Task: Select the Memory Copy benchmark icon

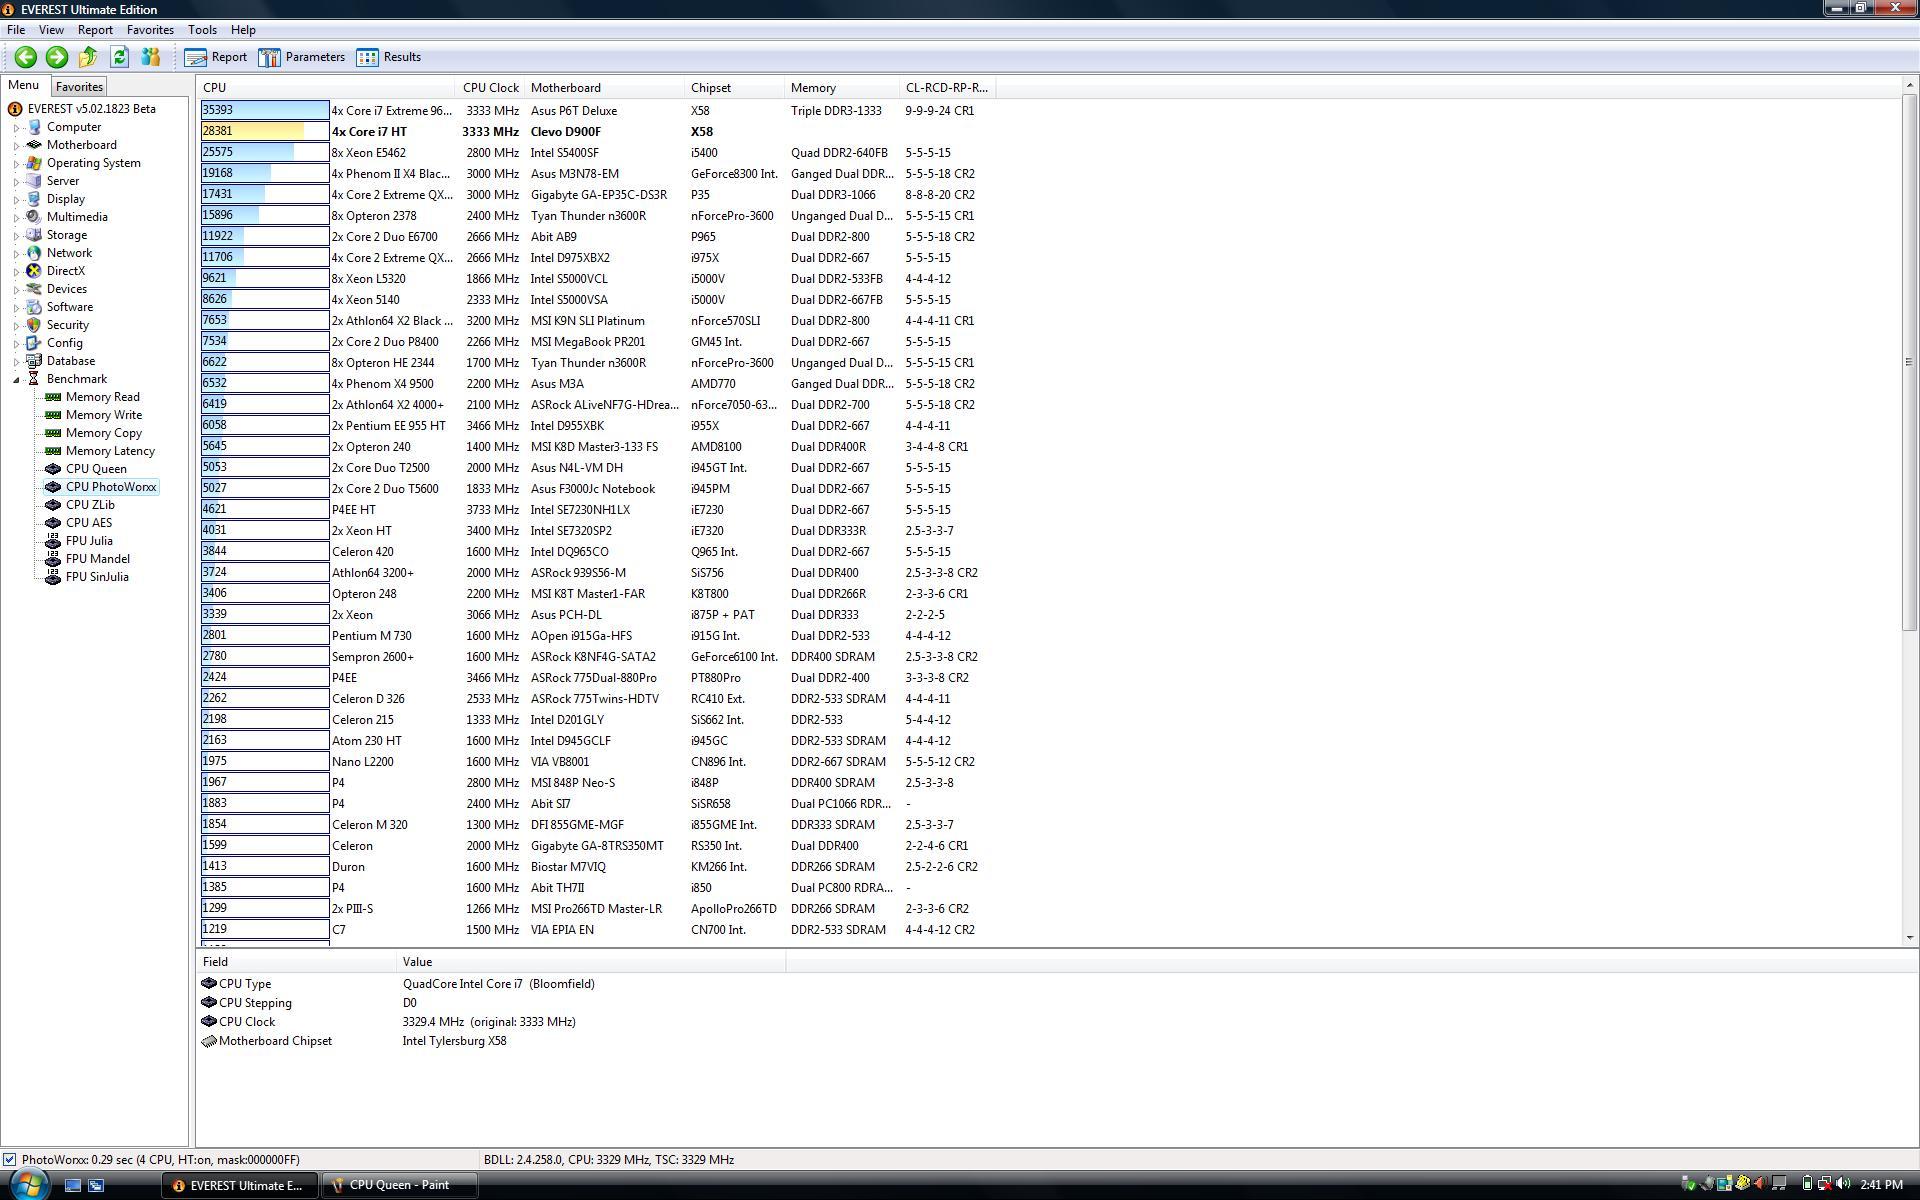Action: (x=53, y=433)
